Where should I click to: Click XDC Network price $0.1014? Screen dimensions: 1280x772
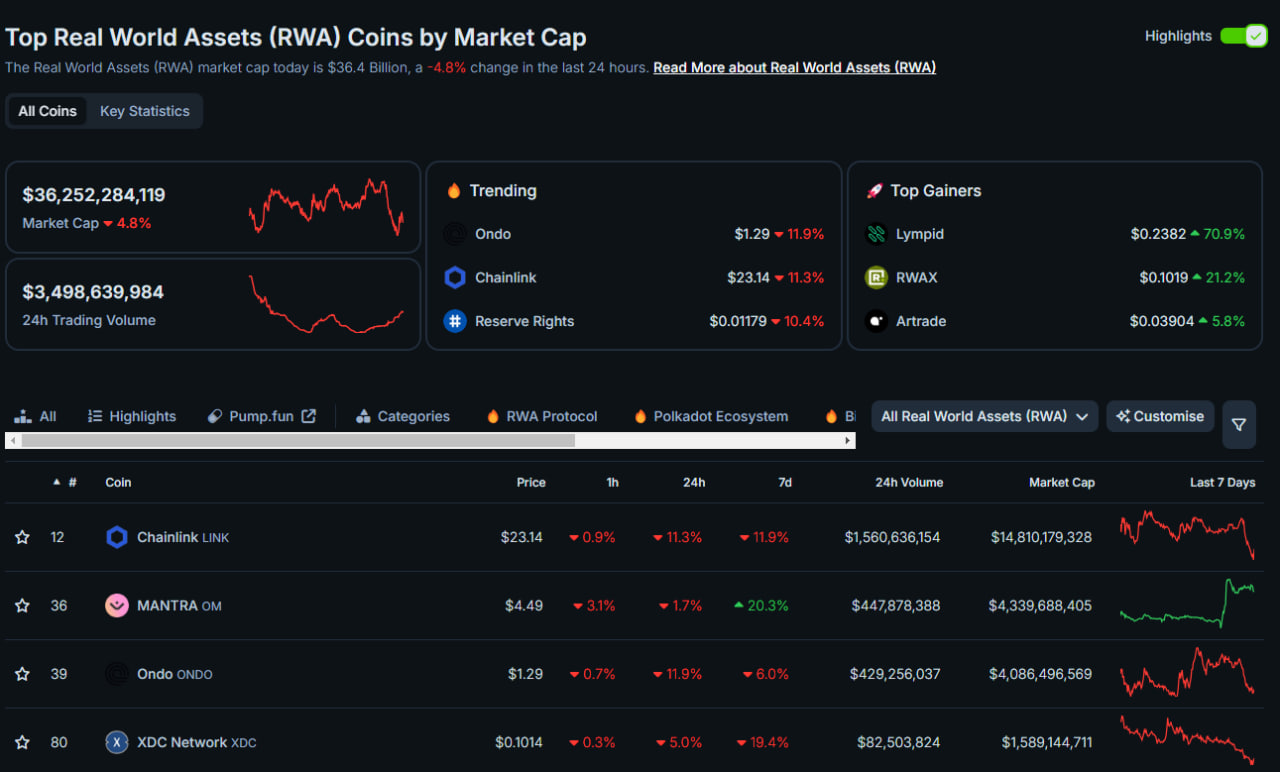(x=519, y=742)
